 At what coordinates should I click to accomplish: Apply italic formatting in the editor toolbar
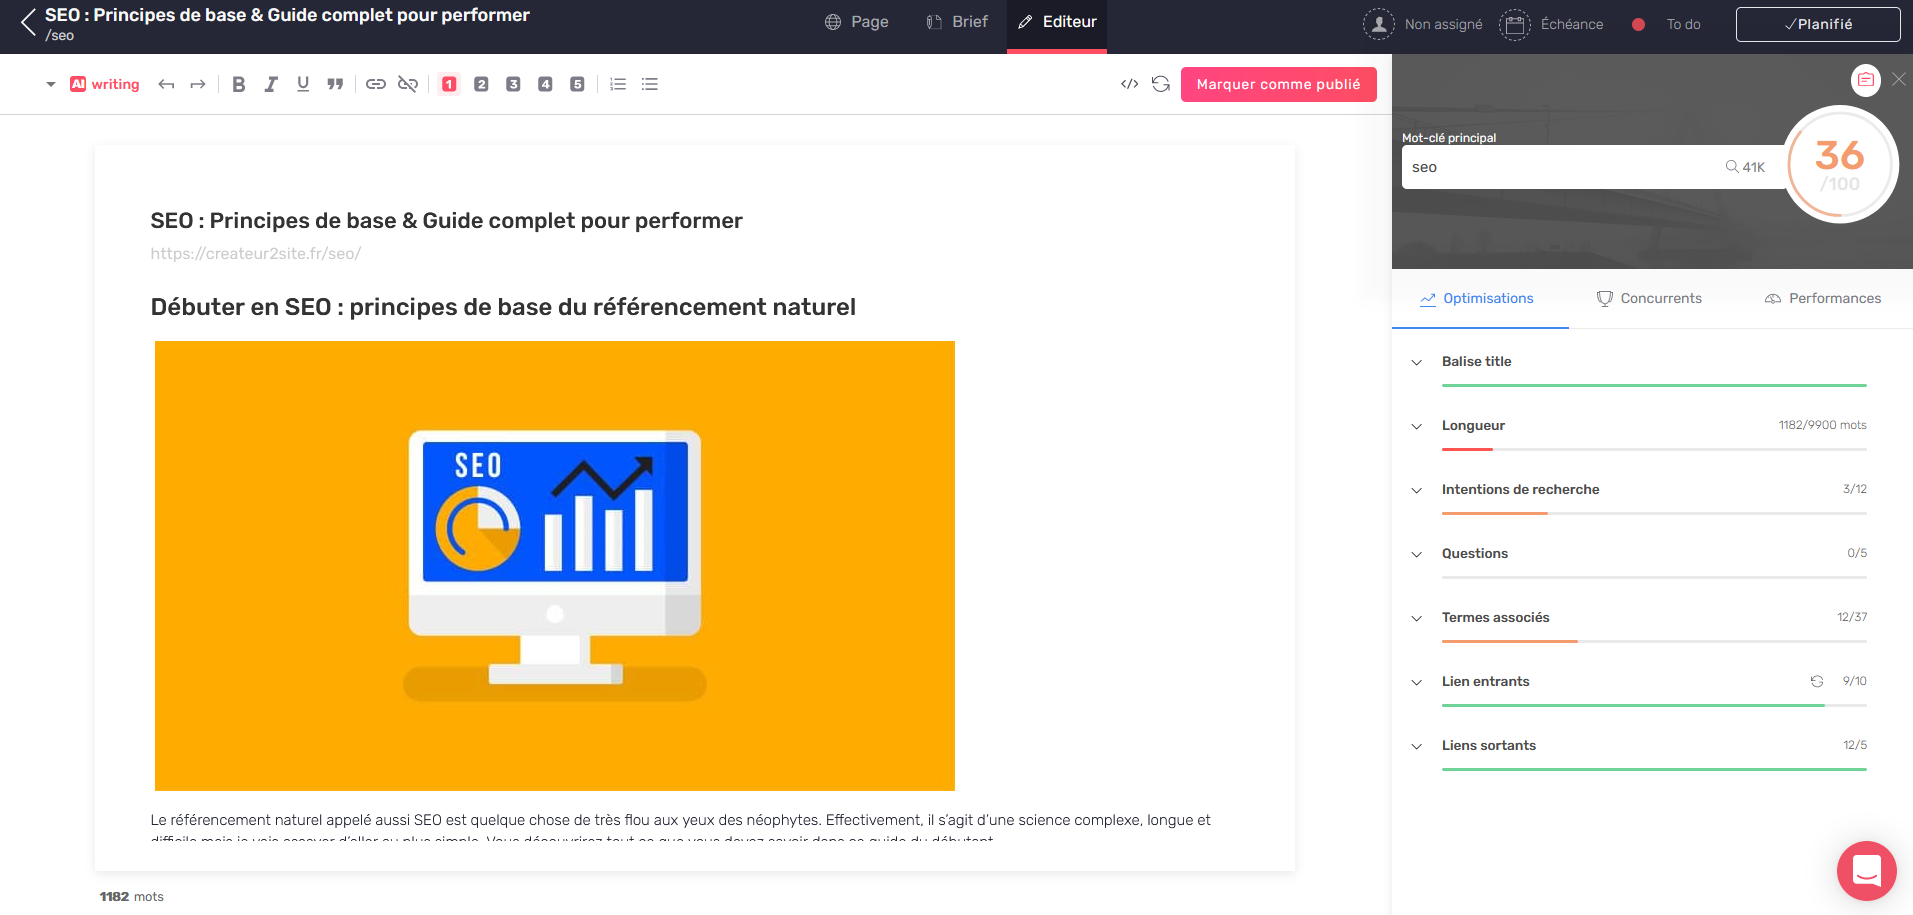[270, 85]
